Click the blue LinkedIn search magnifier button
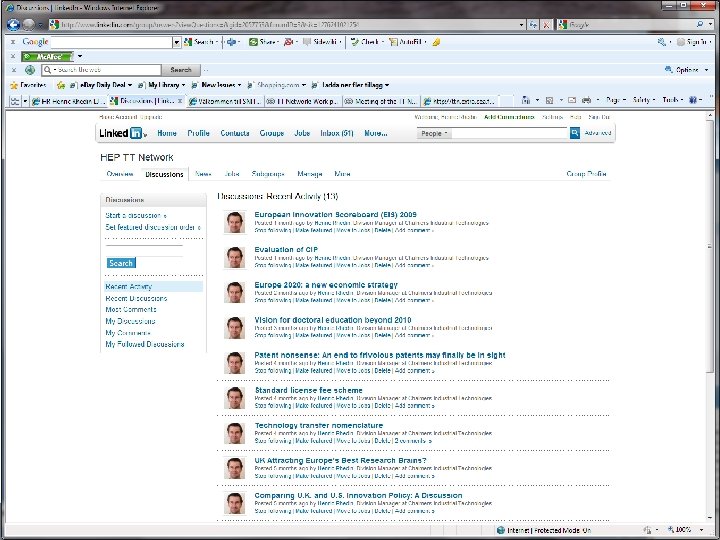Viewport: 720px width, 540px height. (574, 133)
